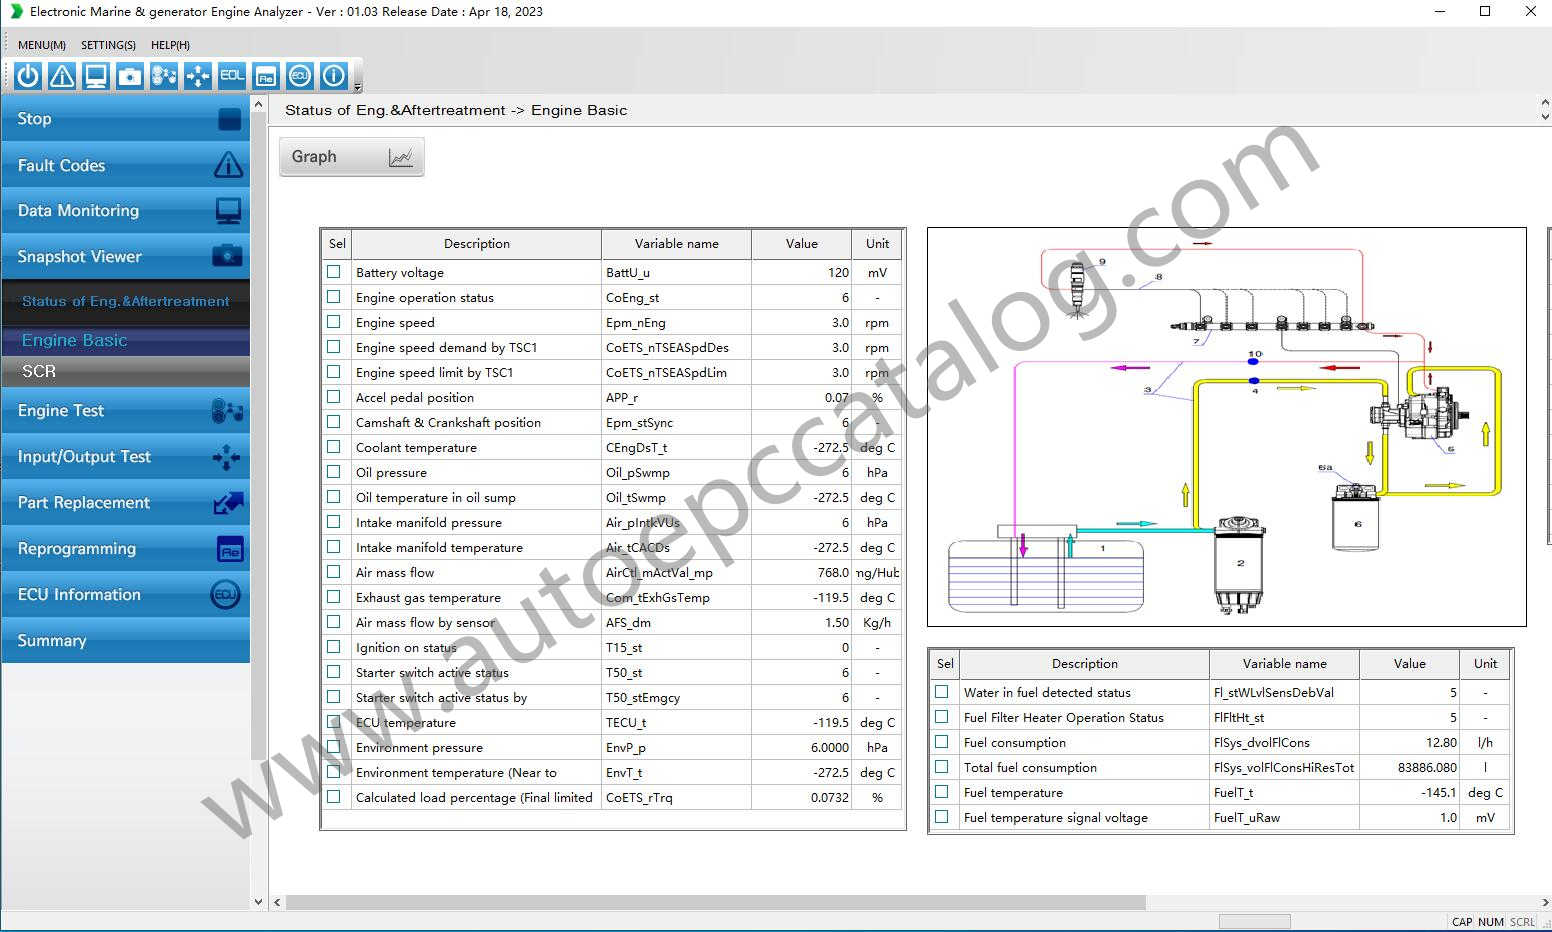Screen dimensions: 1552x932
Task: Open the HELP(H) menu
Action: click(x=170, y=45)
